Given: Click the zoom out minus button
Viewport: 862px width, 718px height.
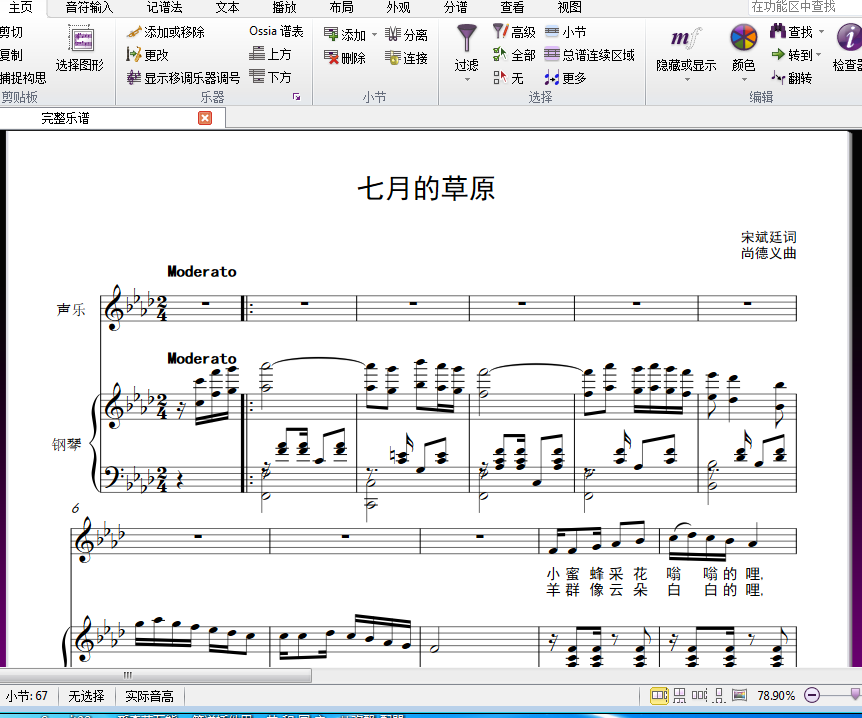Looking at the screenshot, I should tap(812, 695).
